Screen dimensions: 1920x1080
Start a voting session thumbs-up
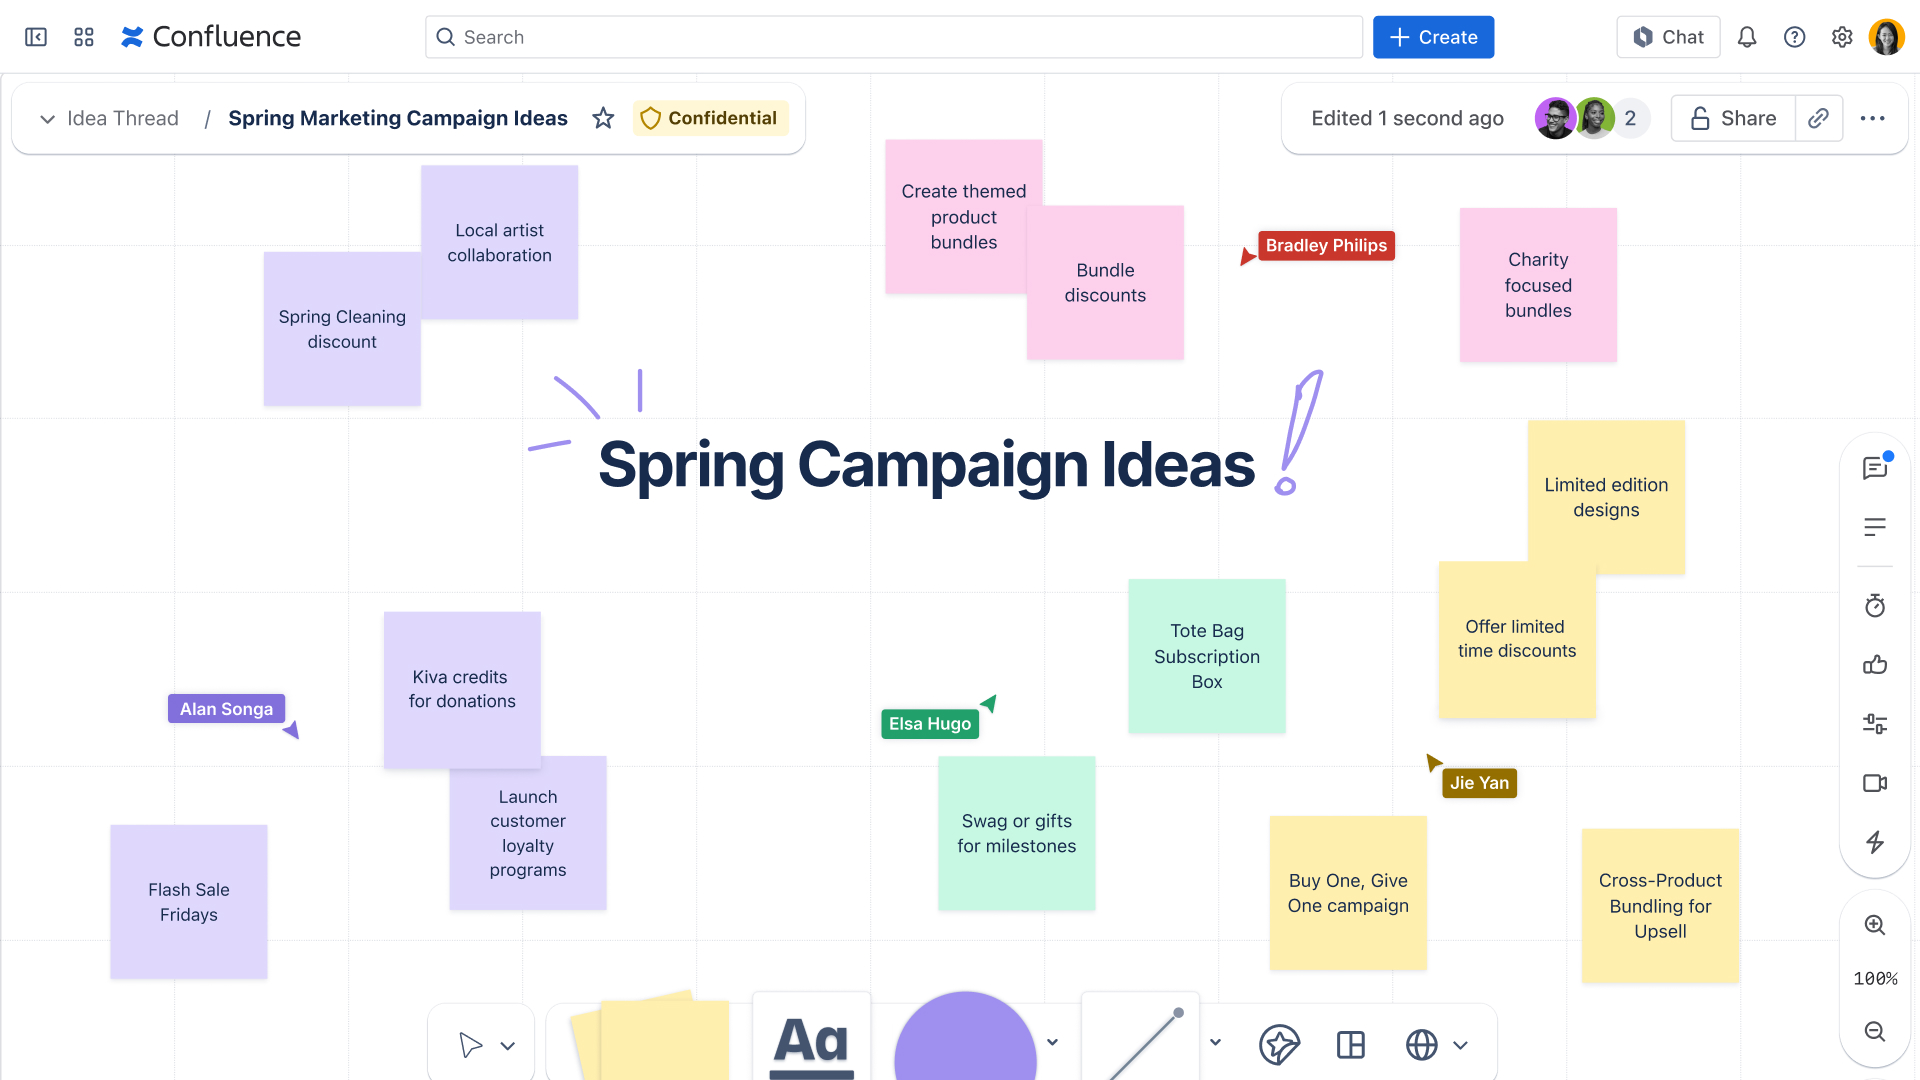[1875, 665]
